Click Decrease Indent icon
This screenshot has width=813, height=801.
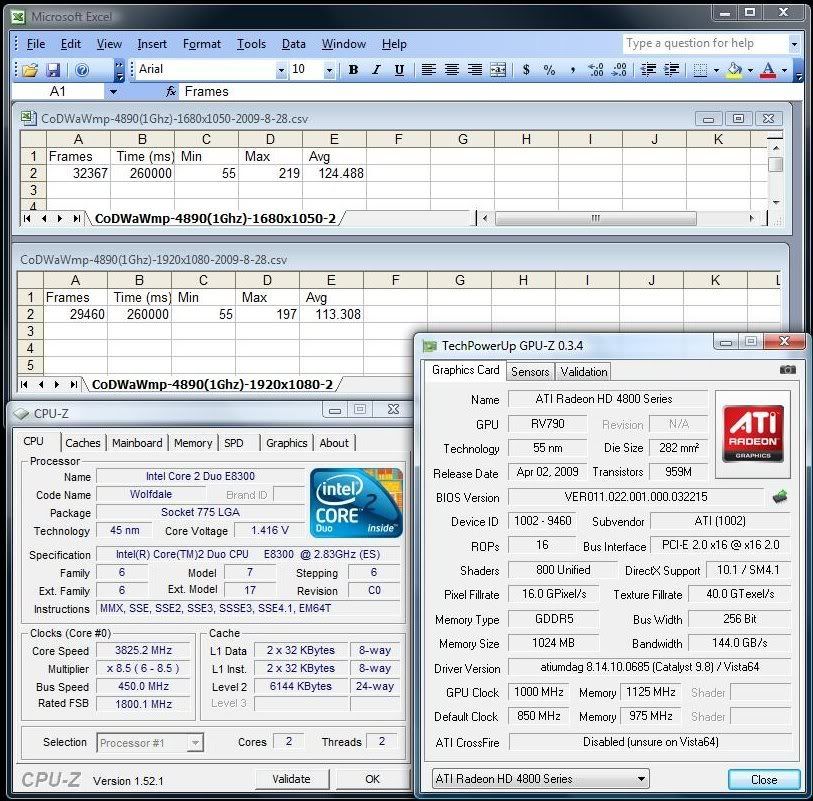648,69
